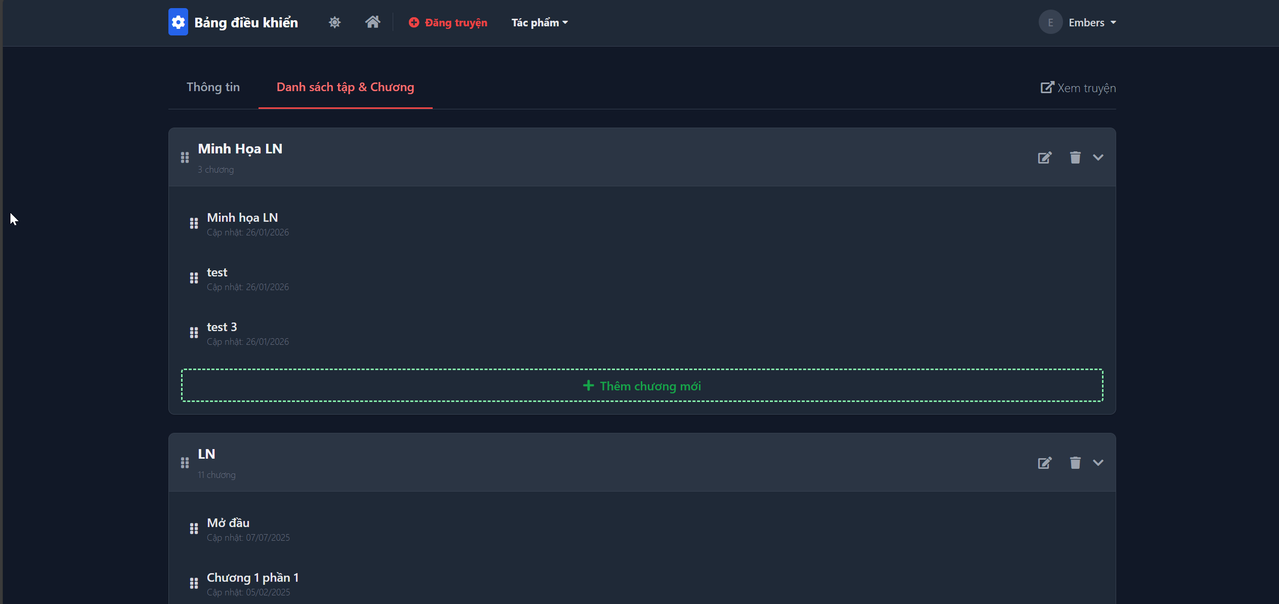This screenshot has width=1279, height=604.
Task: Click drag handle of LN volume
Action: pyautogui.click(x=185, y=462)
